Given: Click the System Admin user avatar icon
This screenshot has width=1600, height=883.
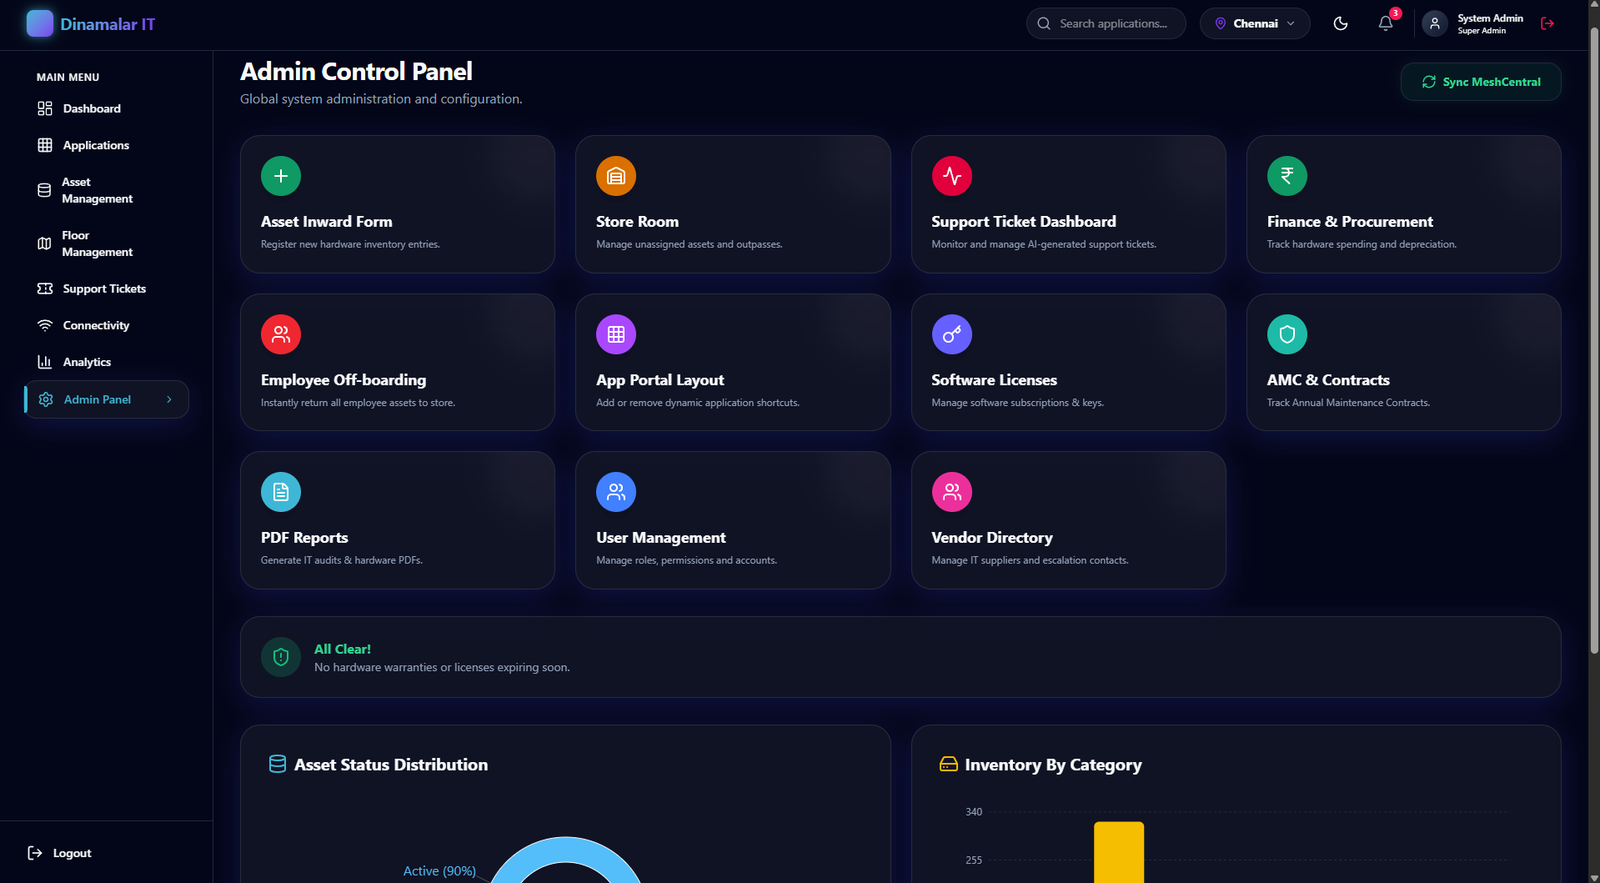Looking at the screenshot, I should 1434,23.
